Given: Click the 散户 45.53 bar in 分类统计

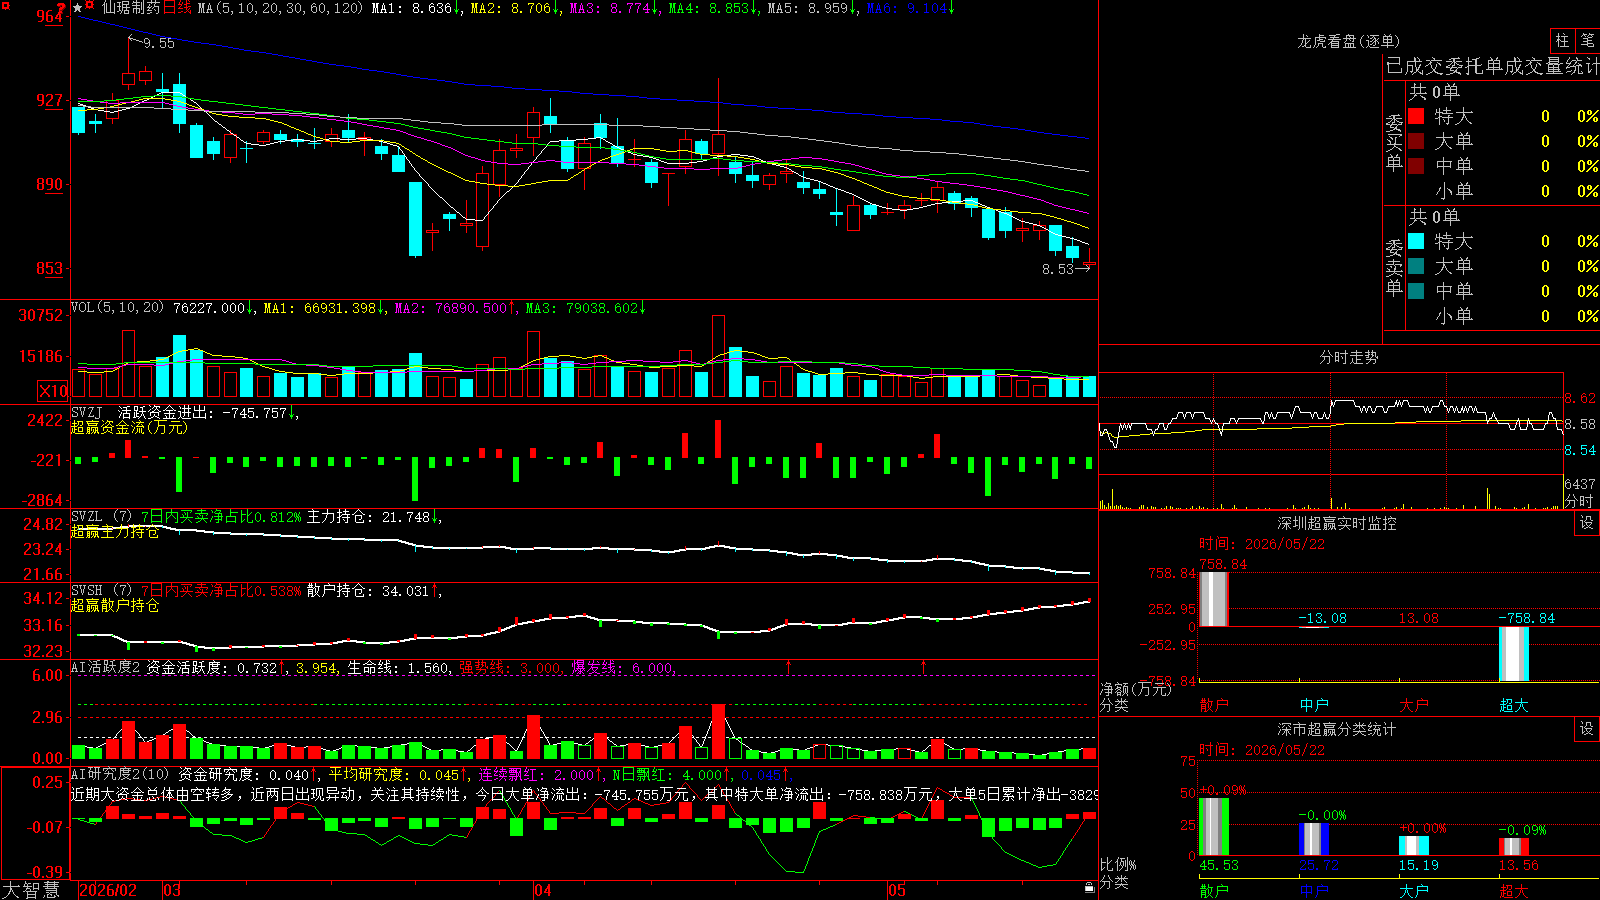Looking at the screenshot, I should click(x=1214, y=827).
